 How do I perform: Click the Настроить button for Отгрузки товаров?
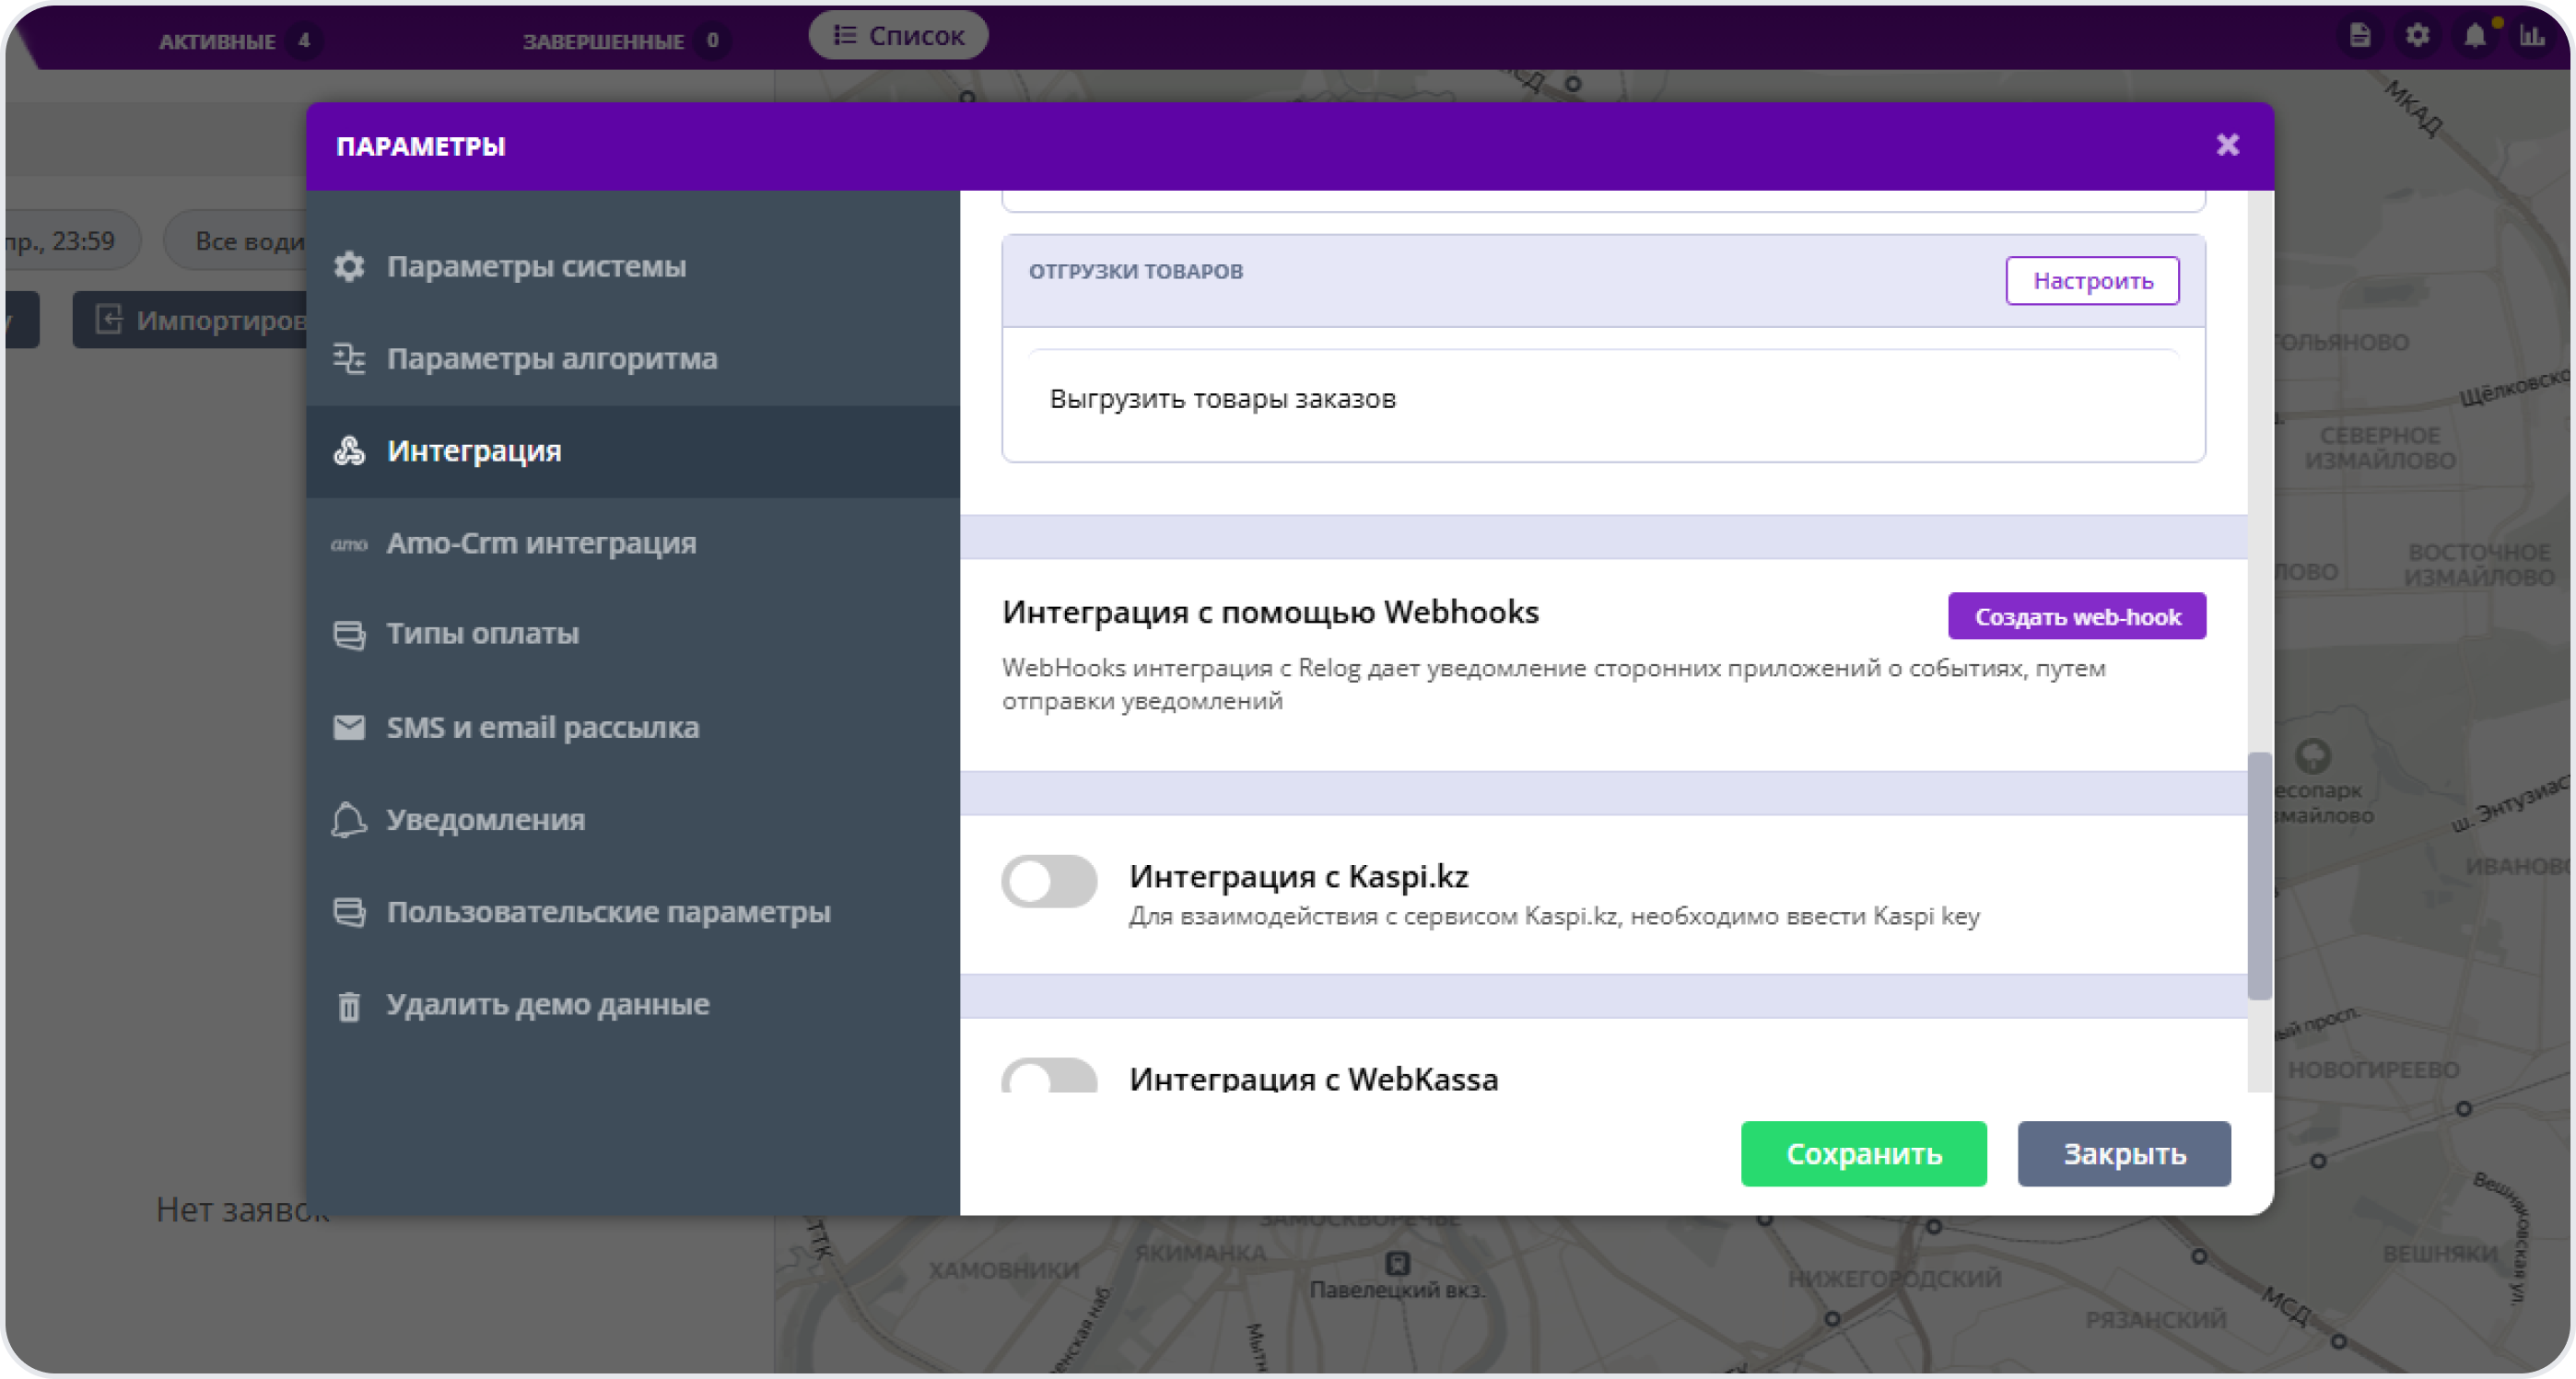(x=2092, y=281)
